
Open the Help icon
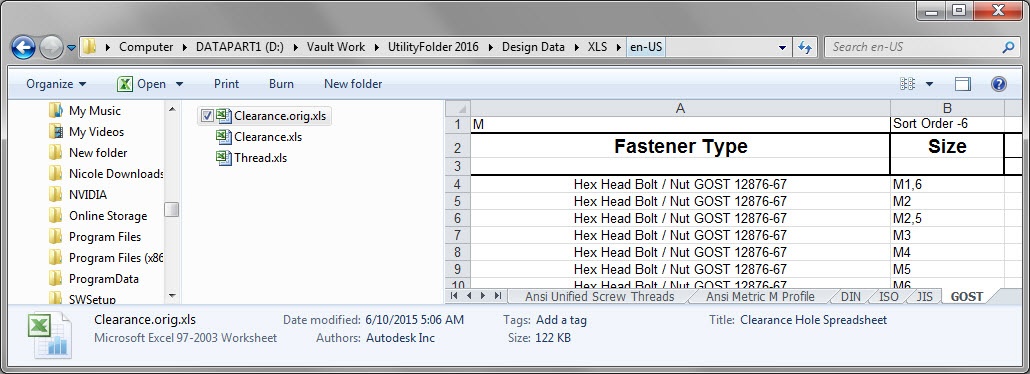[x=998, y=84]
